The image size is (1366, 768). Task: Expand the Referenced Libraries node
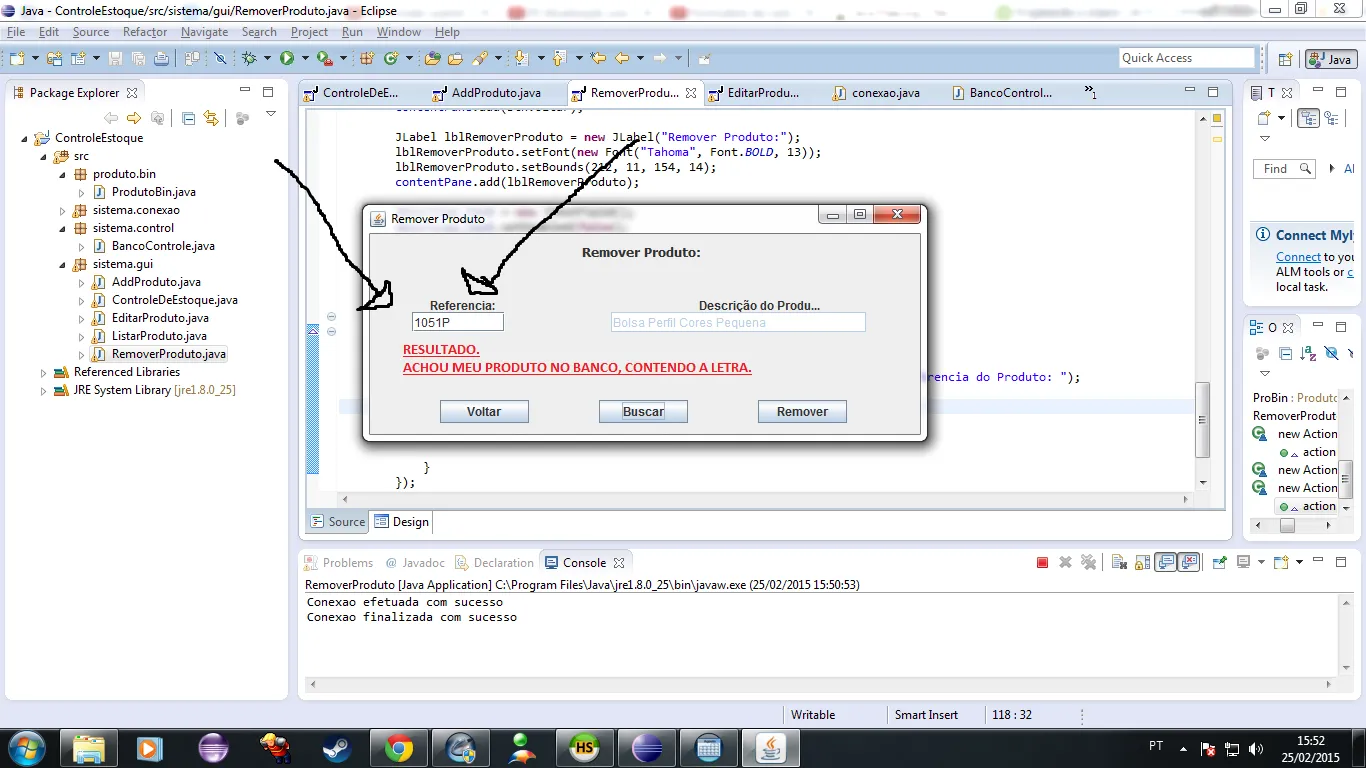pos(43,372)
